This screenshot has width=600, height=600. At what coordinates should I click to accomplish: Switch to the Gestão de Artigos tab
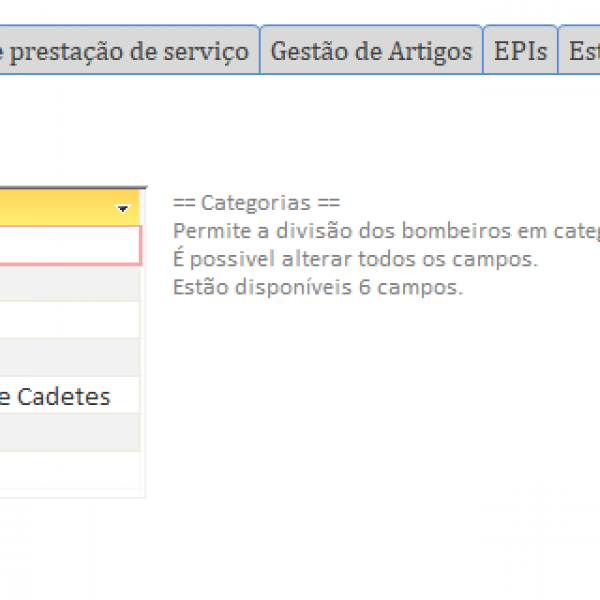371,51
